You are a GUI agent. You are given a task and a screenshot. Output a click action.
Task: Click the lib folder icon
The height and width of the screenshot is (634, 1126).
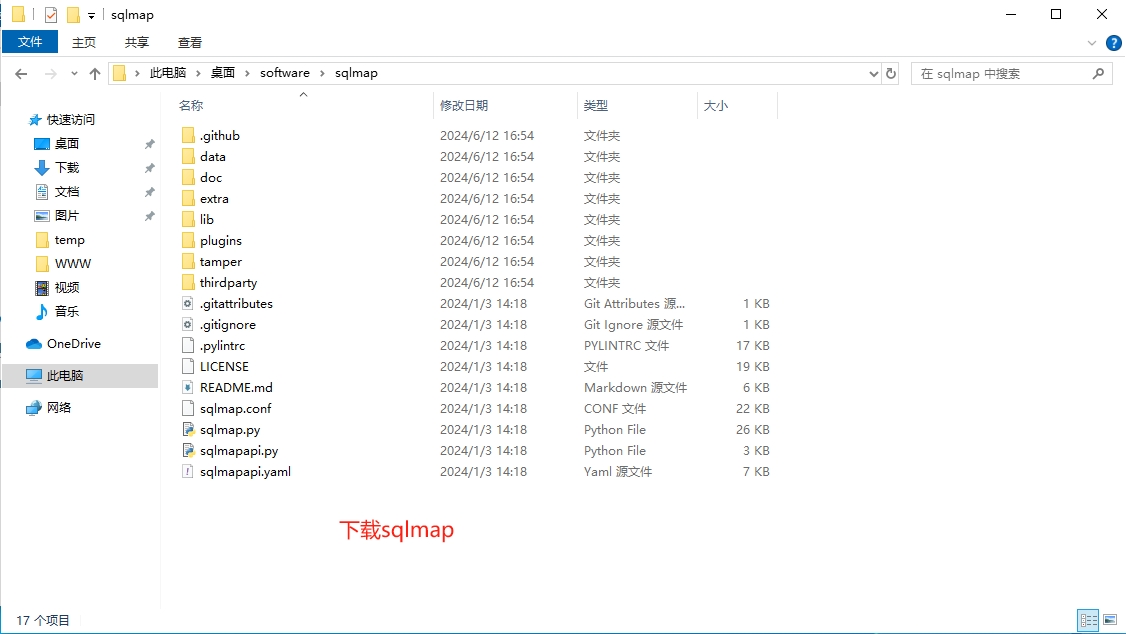point(188,220)
